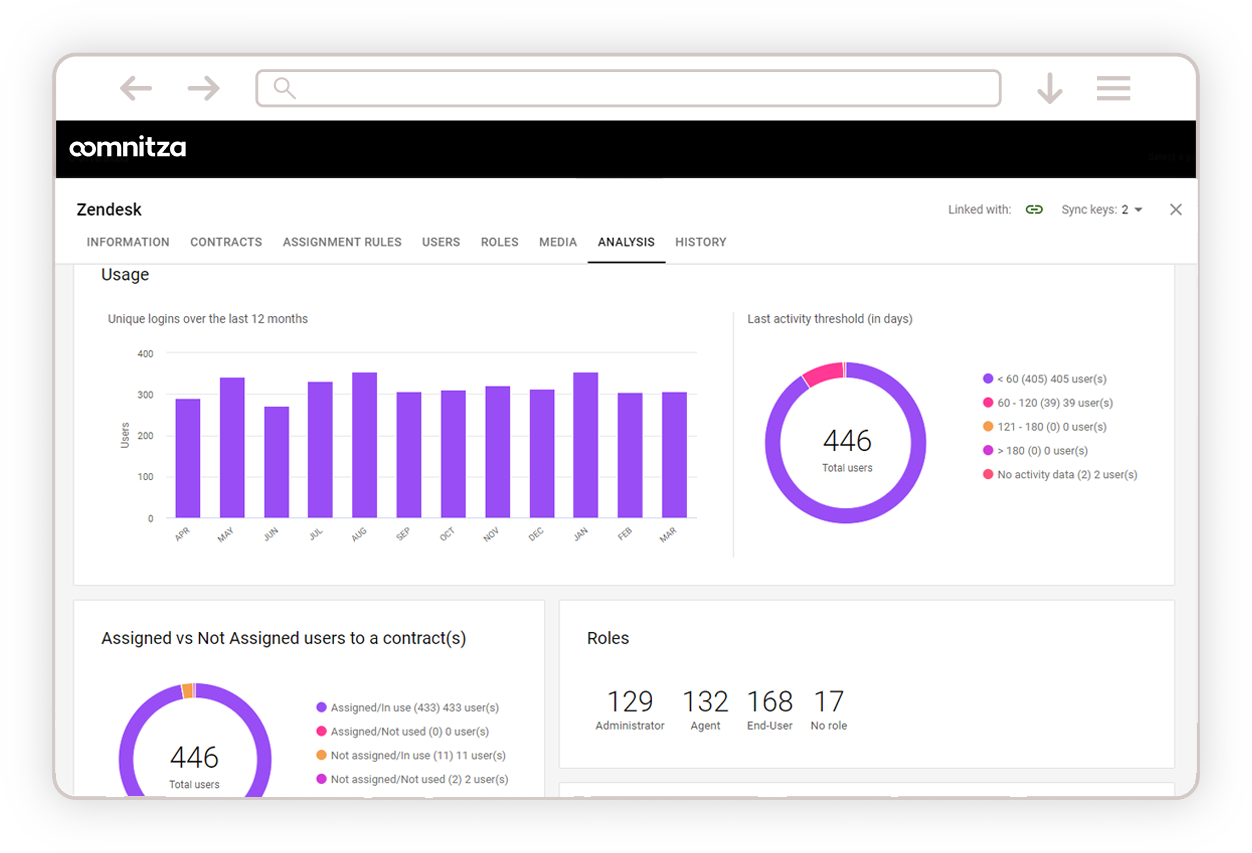The image size is (1252, 853).
Task: Click the SEP bar in logins chart
Action: point(409,455)
